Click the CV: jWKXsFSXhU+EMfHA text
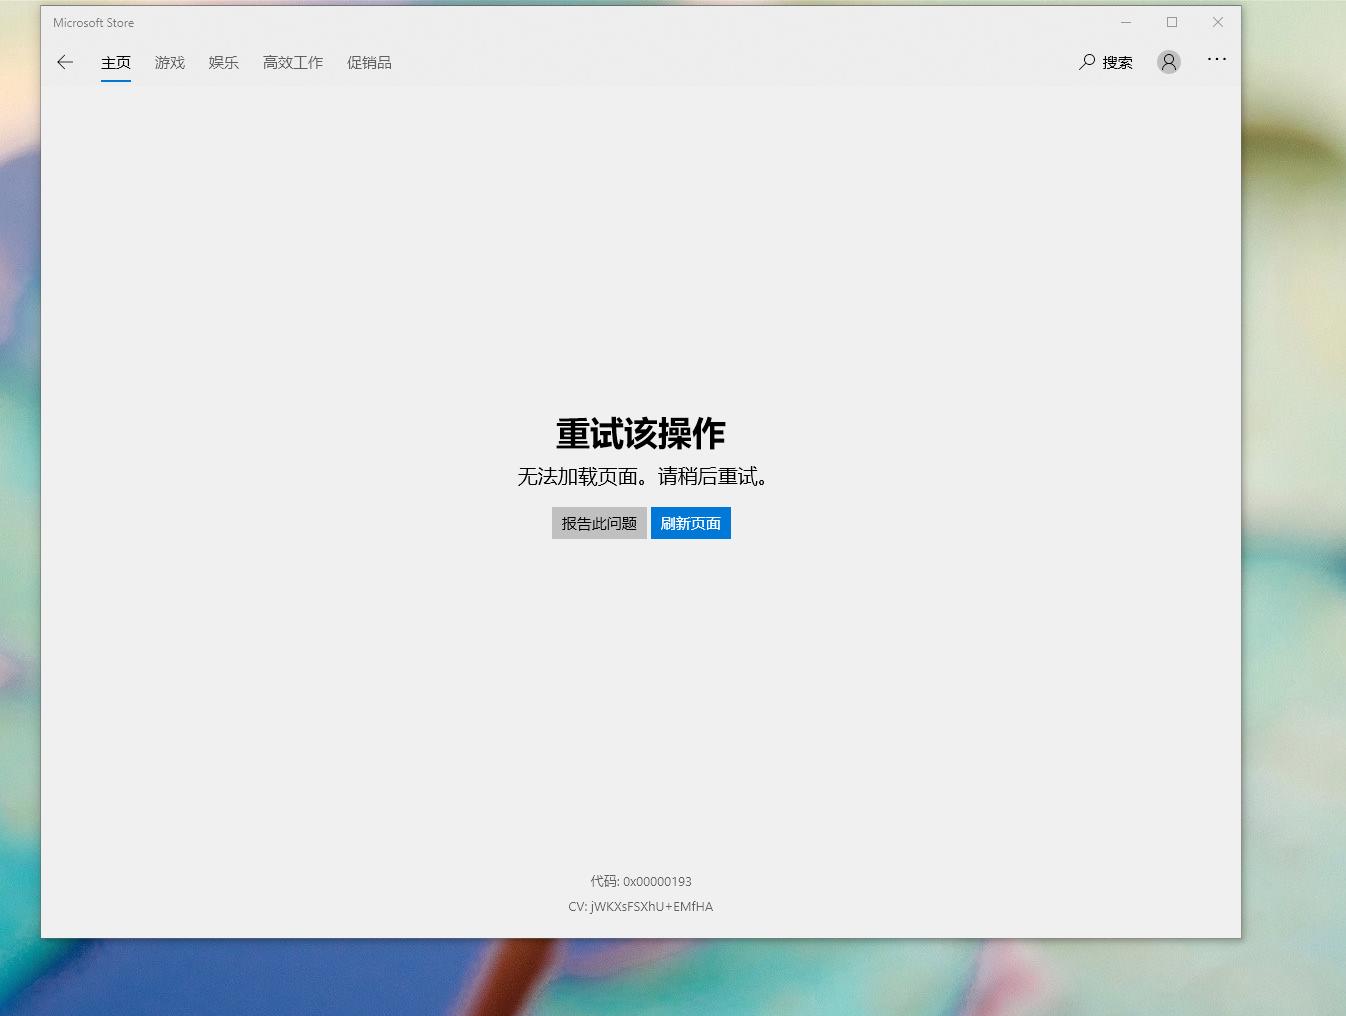 click(641, 906)
